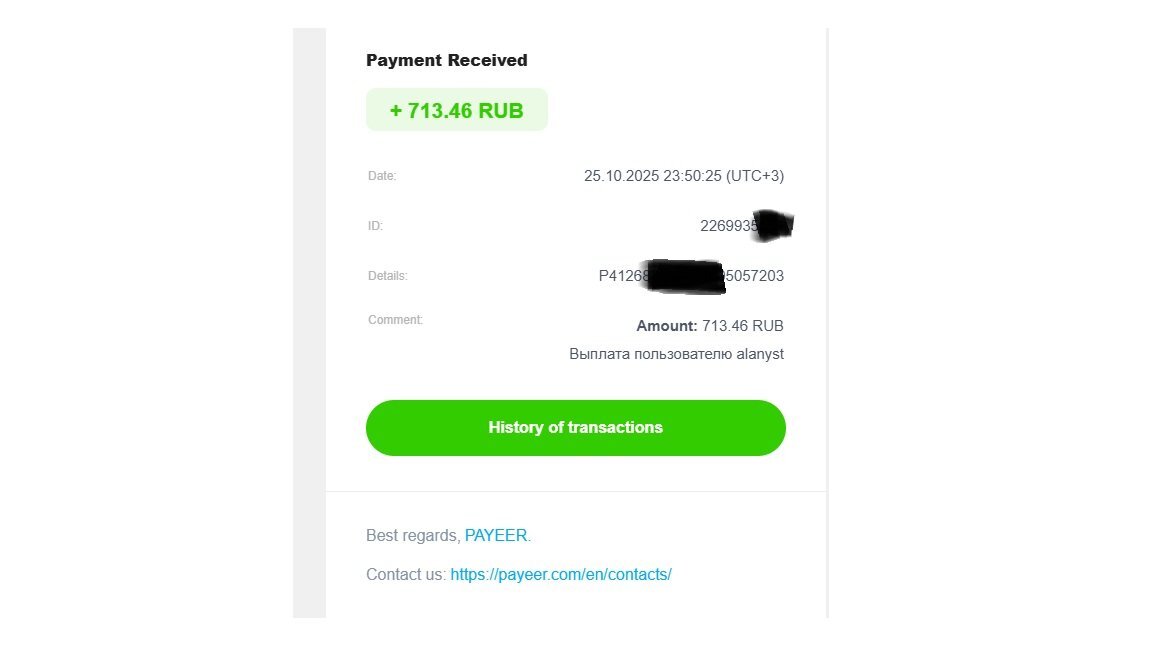The width and height of the screenshot is (1152, 648).
Task: Click the Payment Received heading
Action: [x=447, y=60]
